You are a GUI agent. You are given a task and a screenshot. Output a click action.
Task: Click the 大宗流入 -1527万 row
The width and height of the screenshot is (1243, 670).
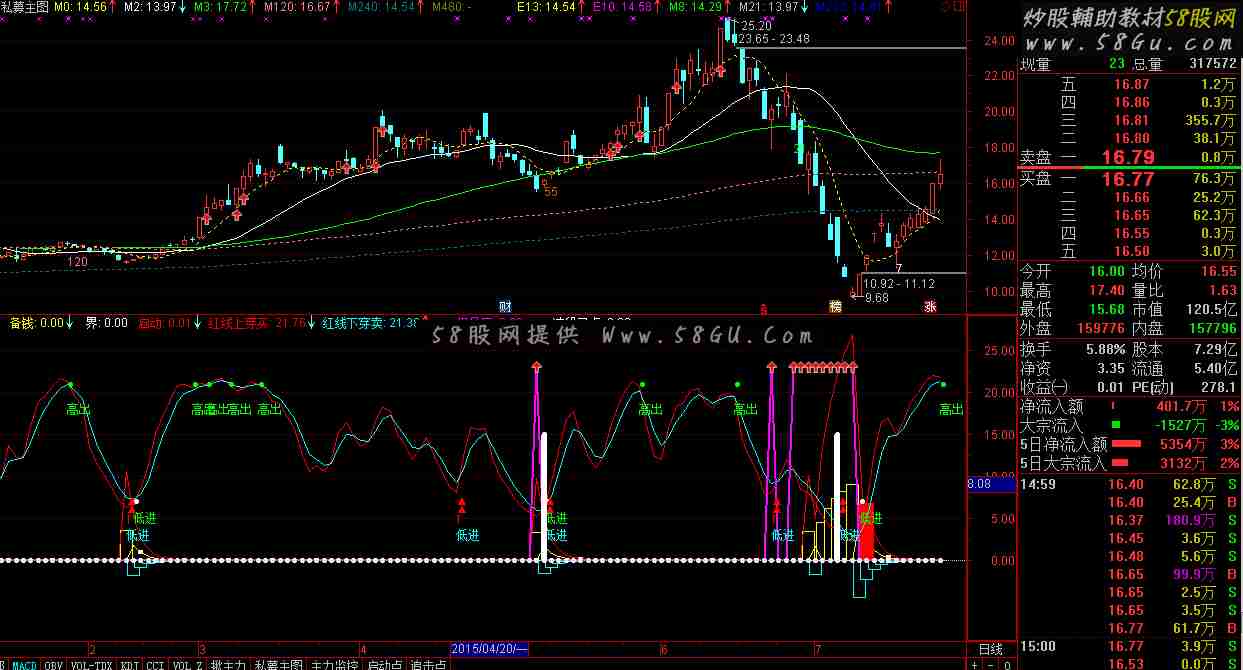pyautogui.click(x=1130, y=425)
